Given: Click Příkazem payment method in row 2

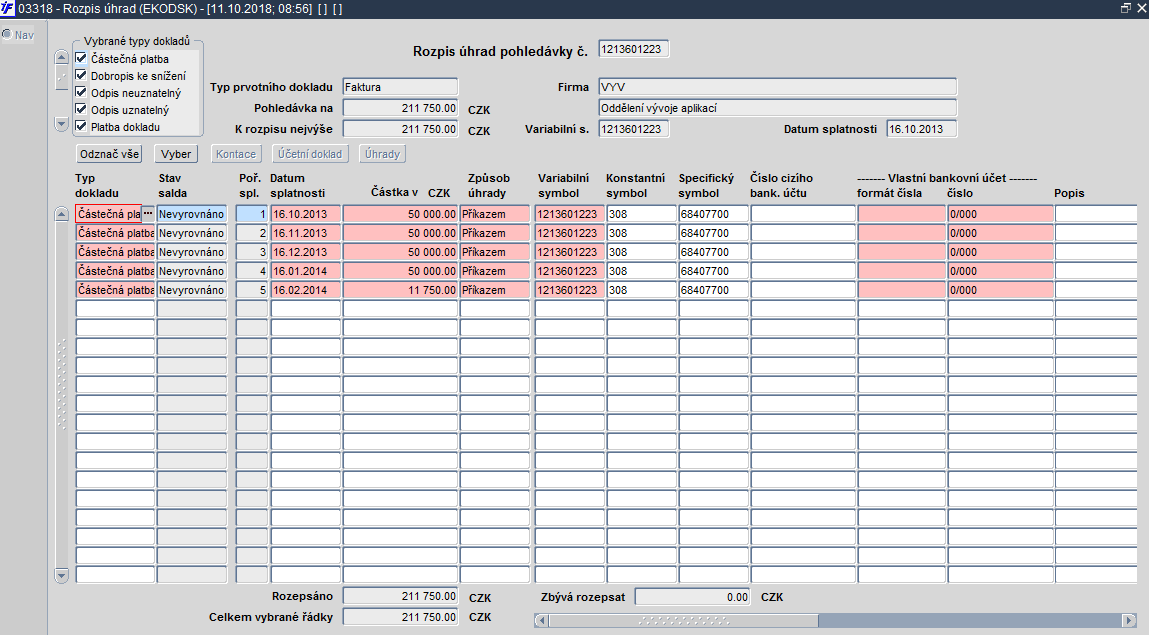Looking at the screenshot, I should tap(495, 233).
